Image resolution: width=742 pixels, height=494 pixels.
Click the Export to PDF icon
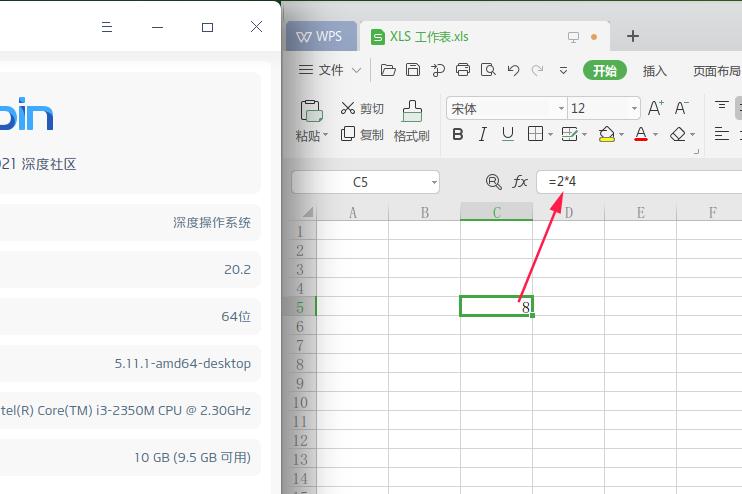click(438, 70)
